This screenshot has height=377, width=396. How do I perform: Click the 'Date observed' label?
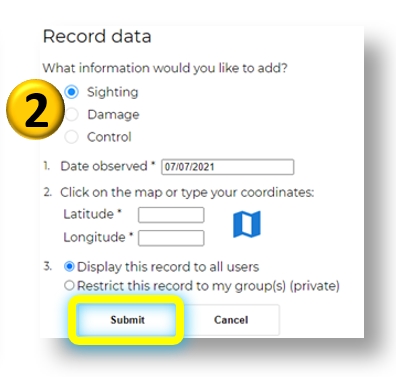[x=104, y=166]
